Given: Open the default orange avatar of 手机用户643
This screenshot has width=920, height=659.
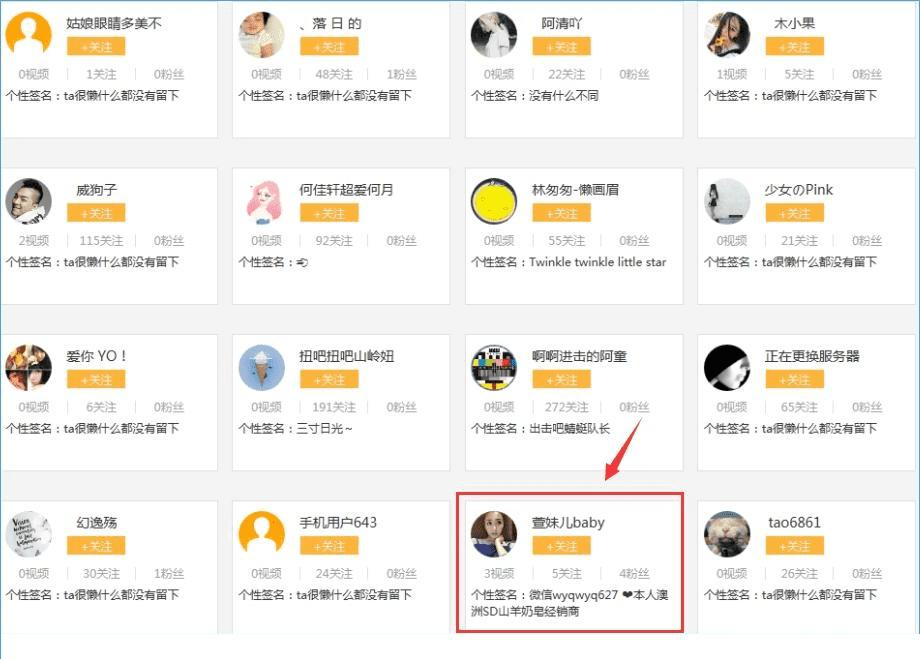Looking at the screenshot, I should pos(262,534).
